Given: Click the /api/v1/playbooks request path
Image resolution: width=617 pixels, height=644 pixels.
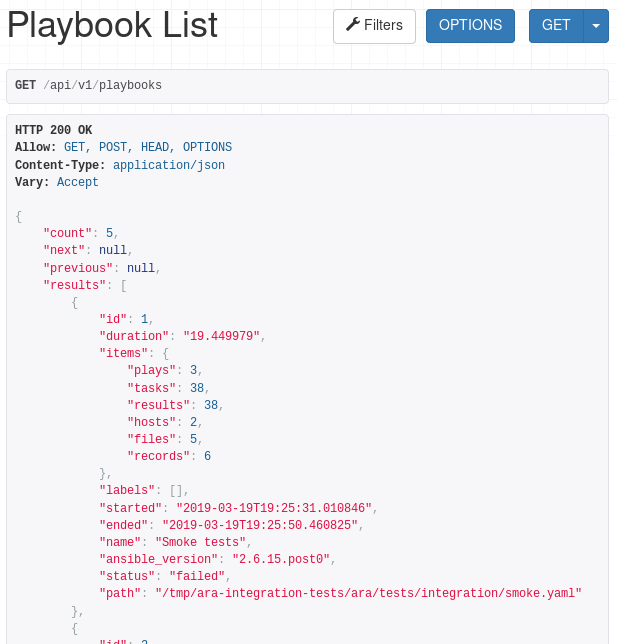Looking at the screenshot, I should point(102,86).
